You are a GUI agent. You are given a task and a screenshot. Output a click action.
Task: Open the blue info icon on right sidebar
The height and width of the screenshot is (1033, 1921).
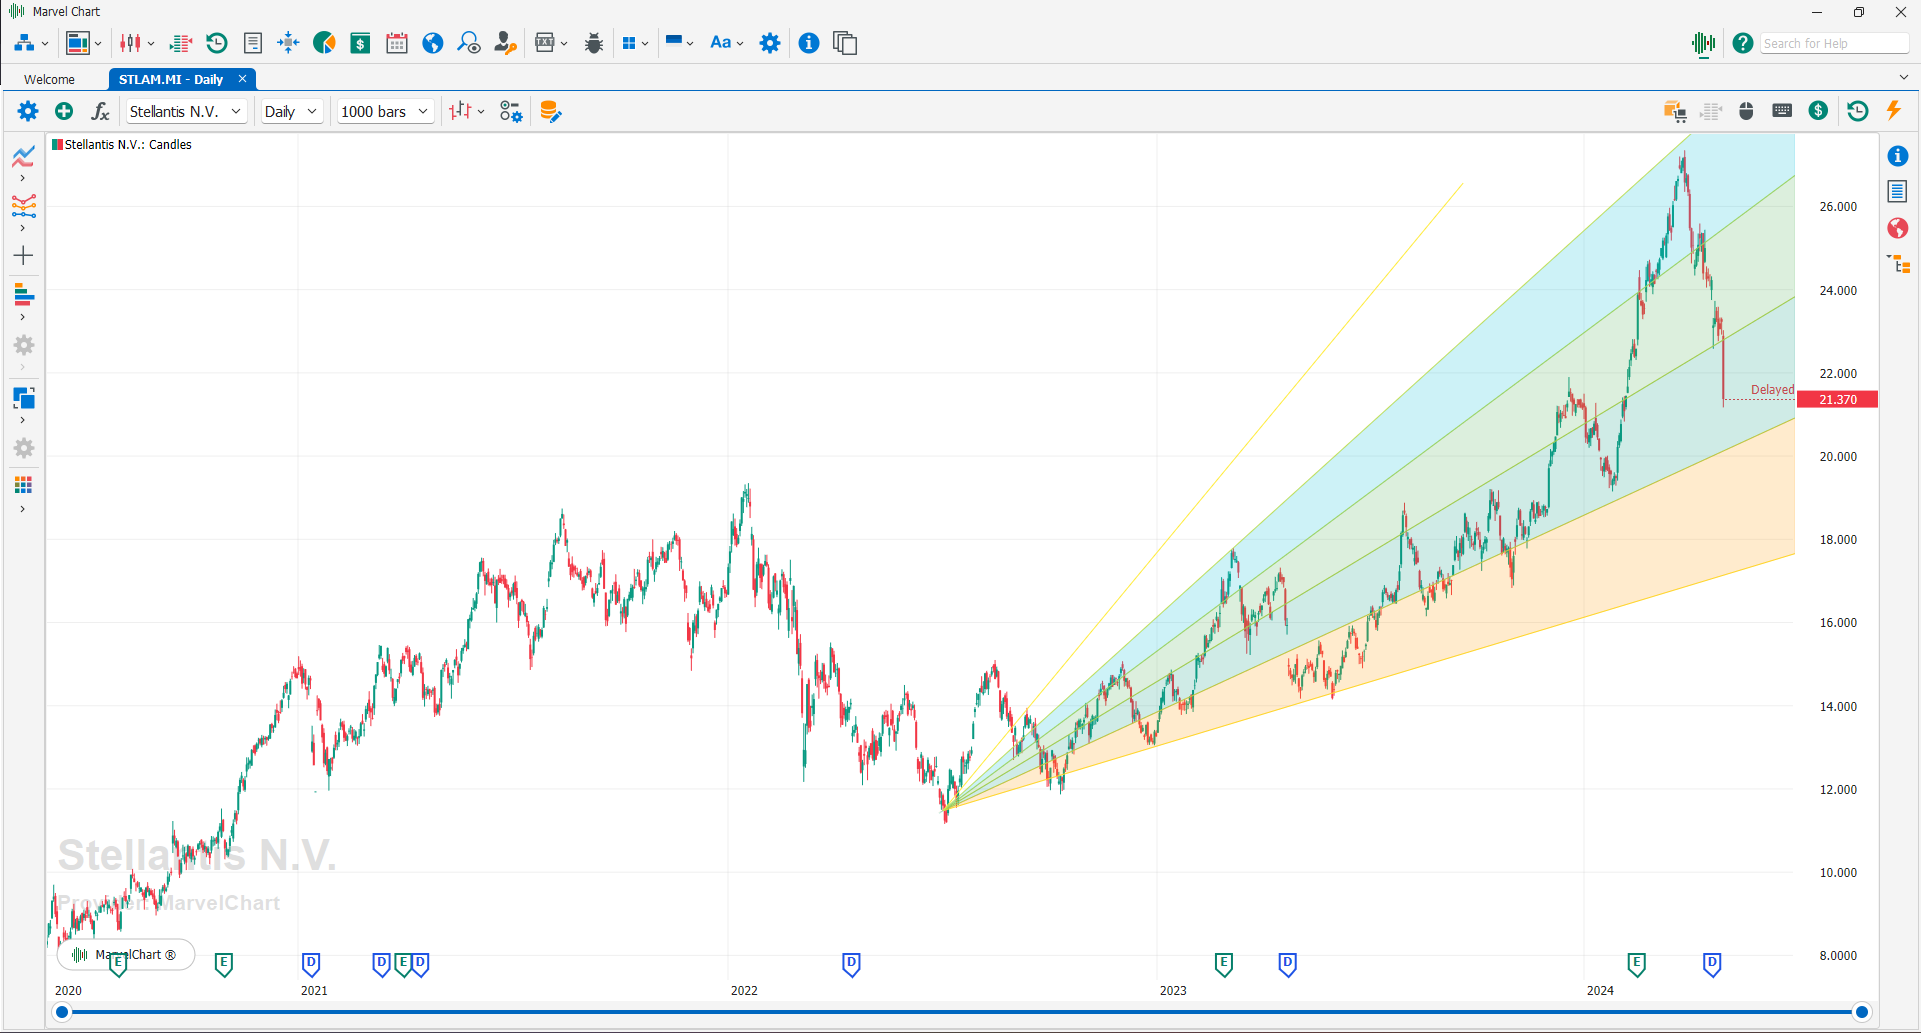click(x=1898, y=156)
